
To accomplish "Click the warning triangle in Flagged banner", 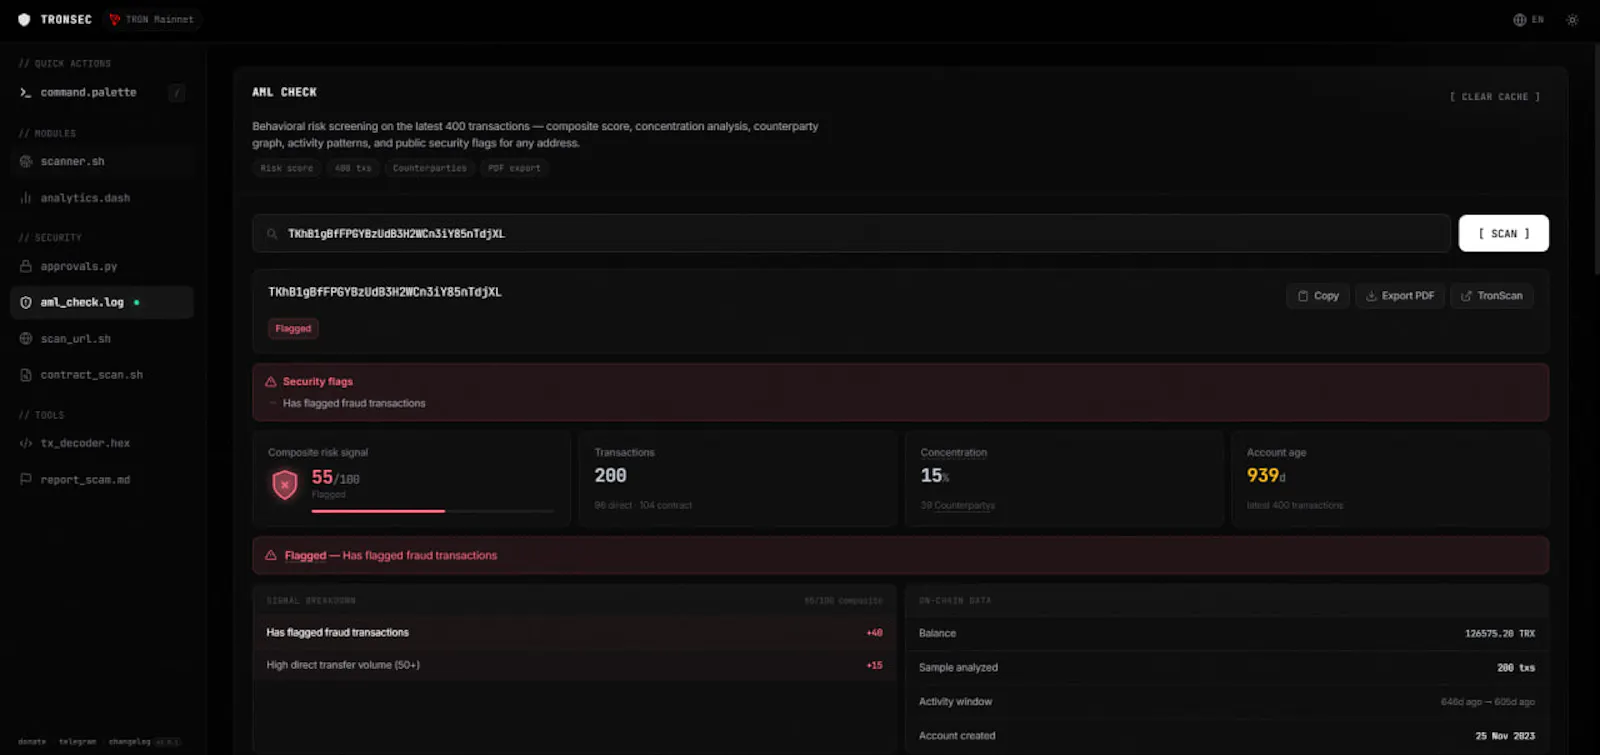I will click(x=271, y=555).
